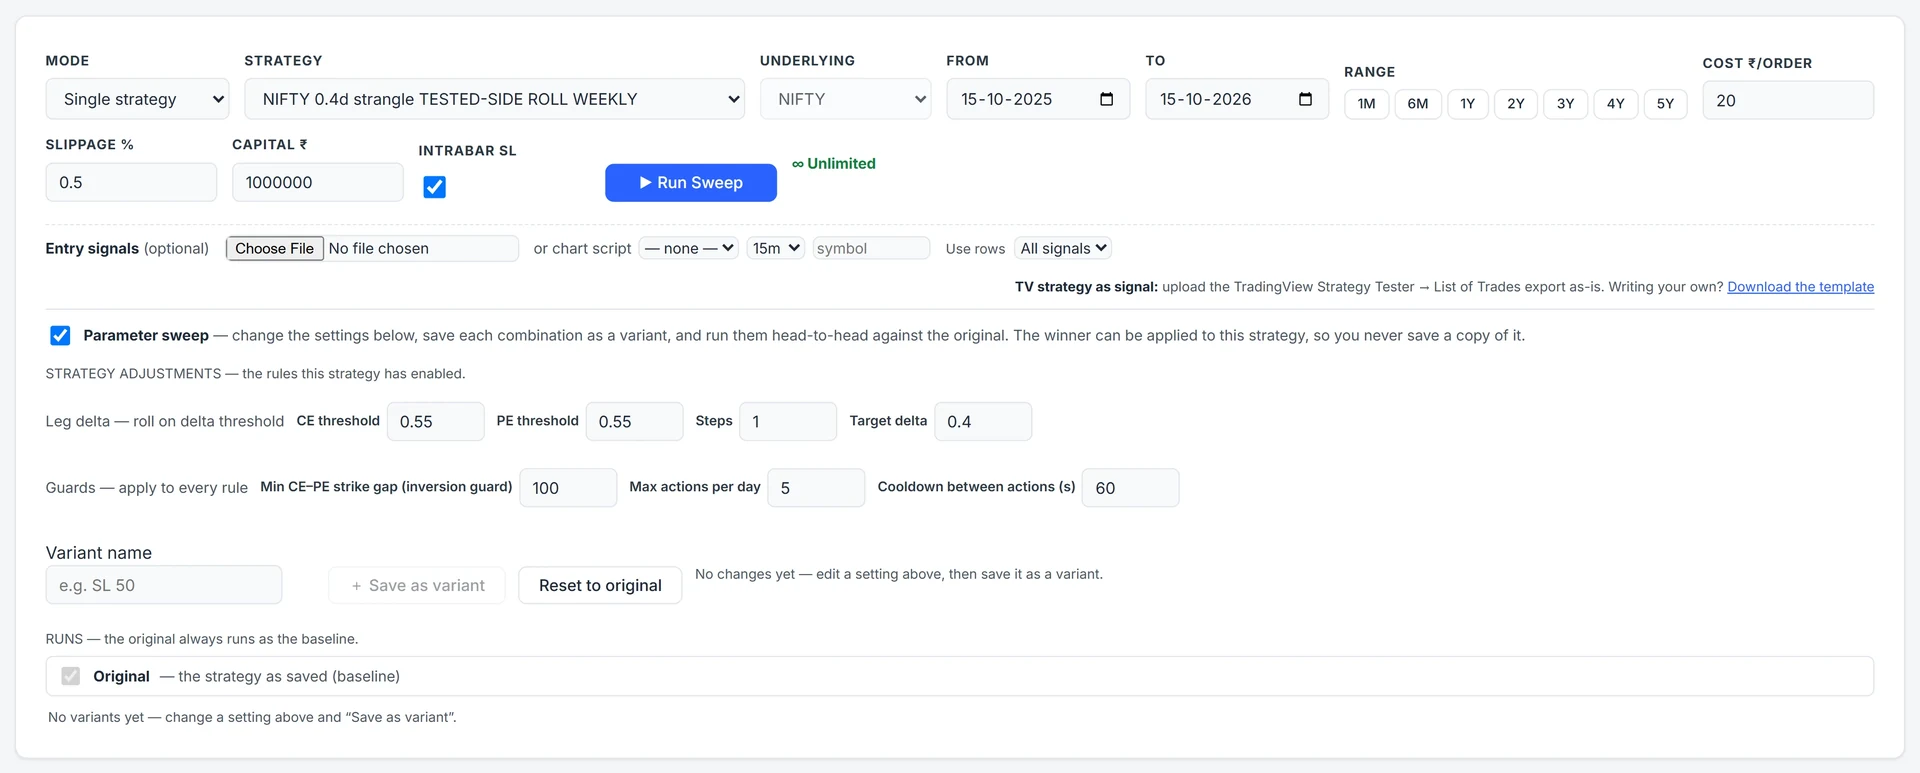
Task: Select the 5Y range preset
Action: click(x=1665, y=104)
